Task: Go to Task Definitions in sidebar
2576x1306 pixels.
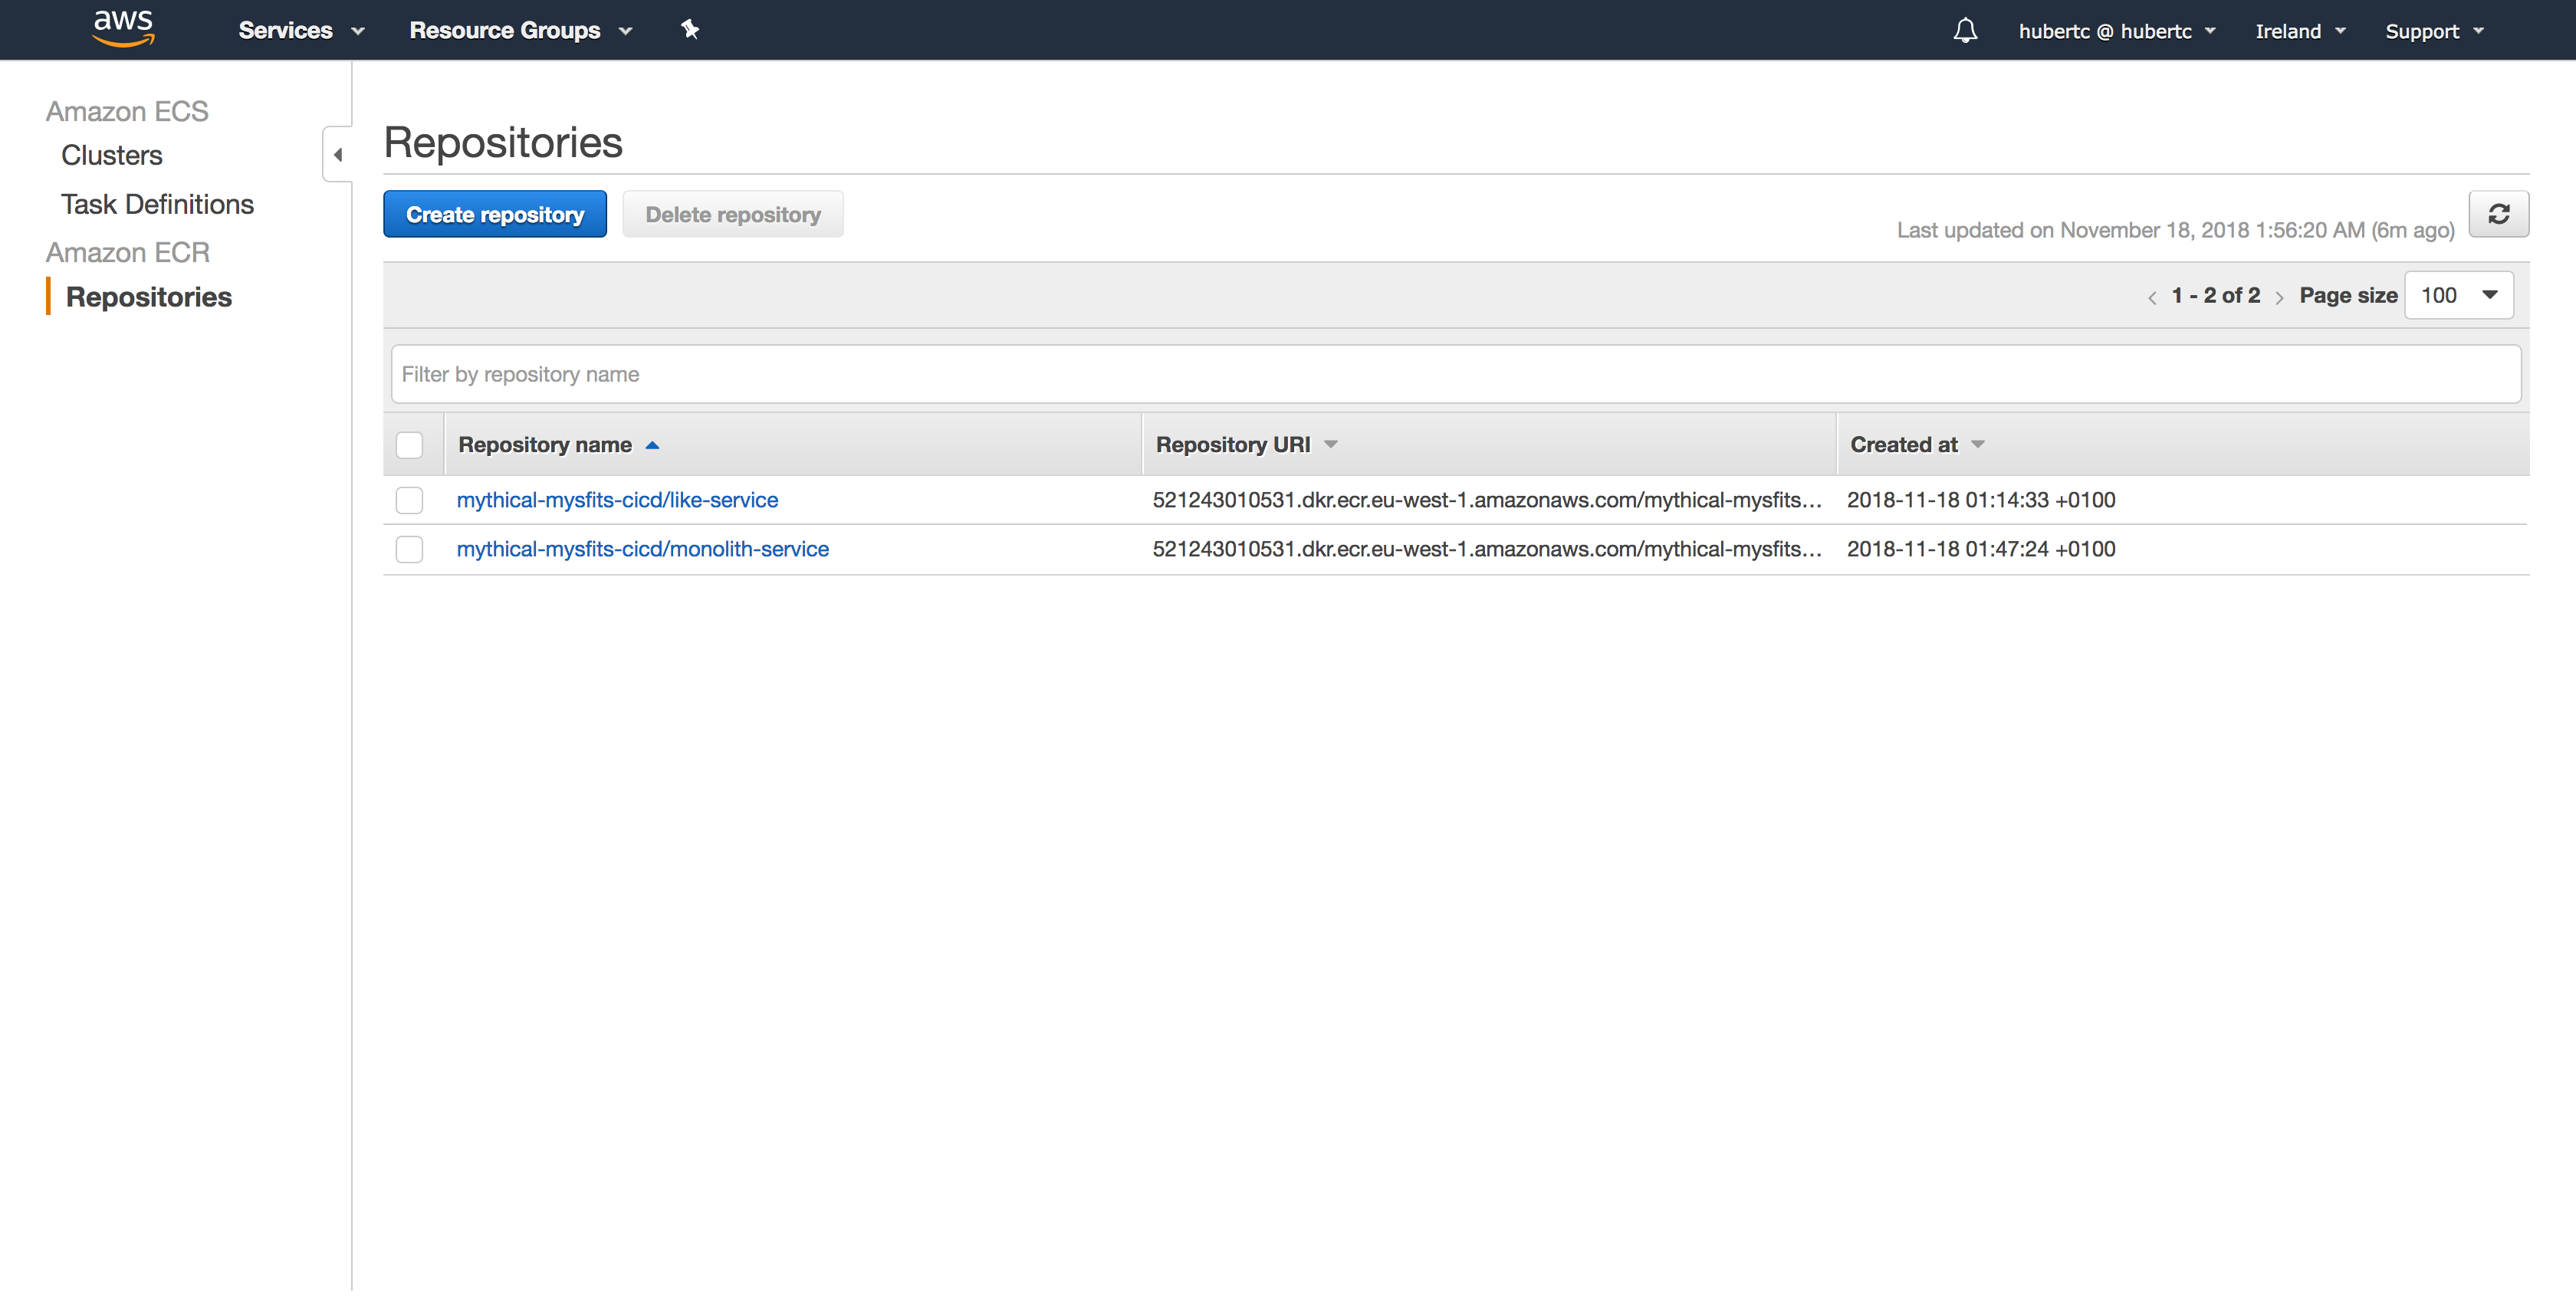Action: [157, 204]
